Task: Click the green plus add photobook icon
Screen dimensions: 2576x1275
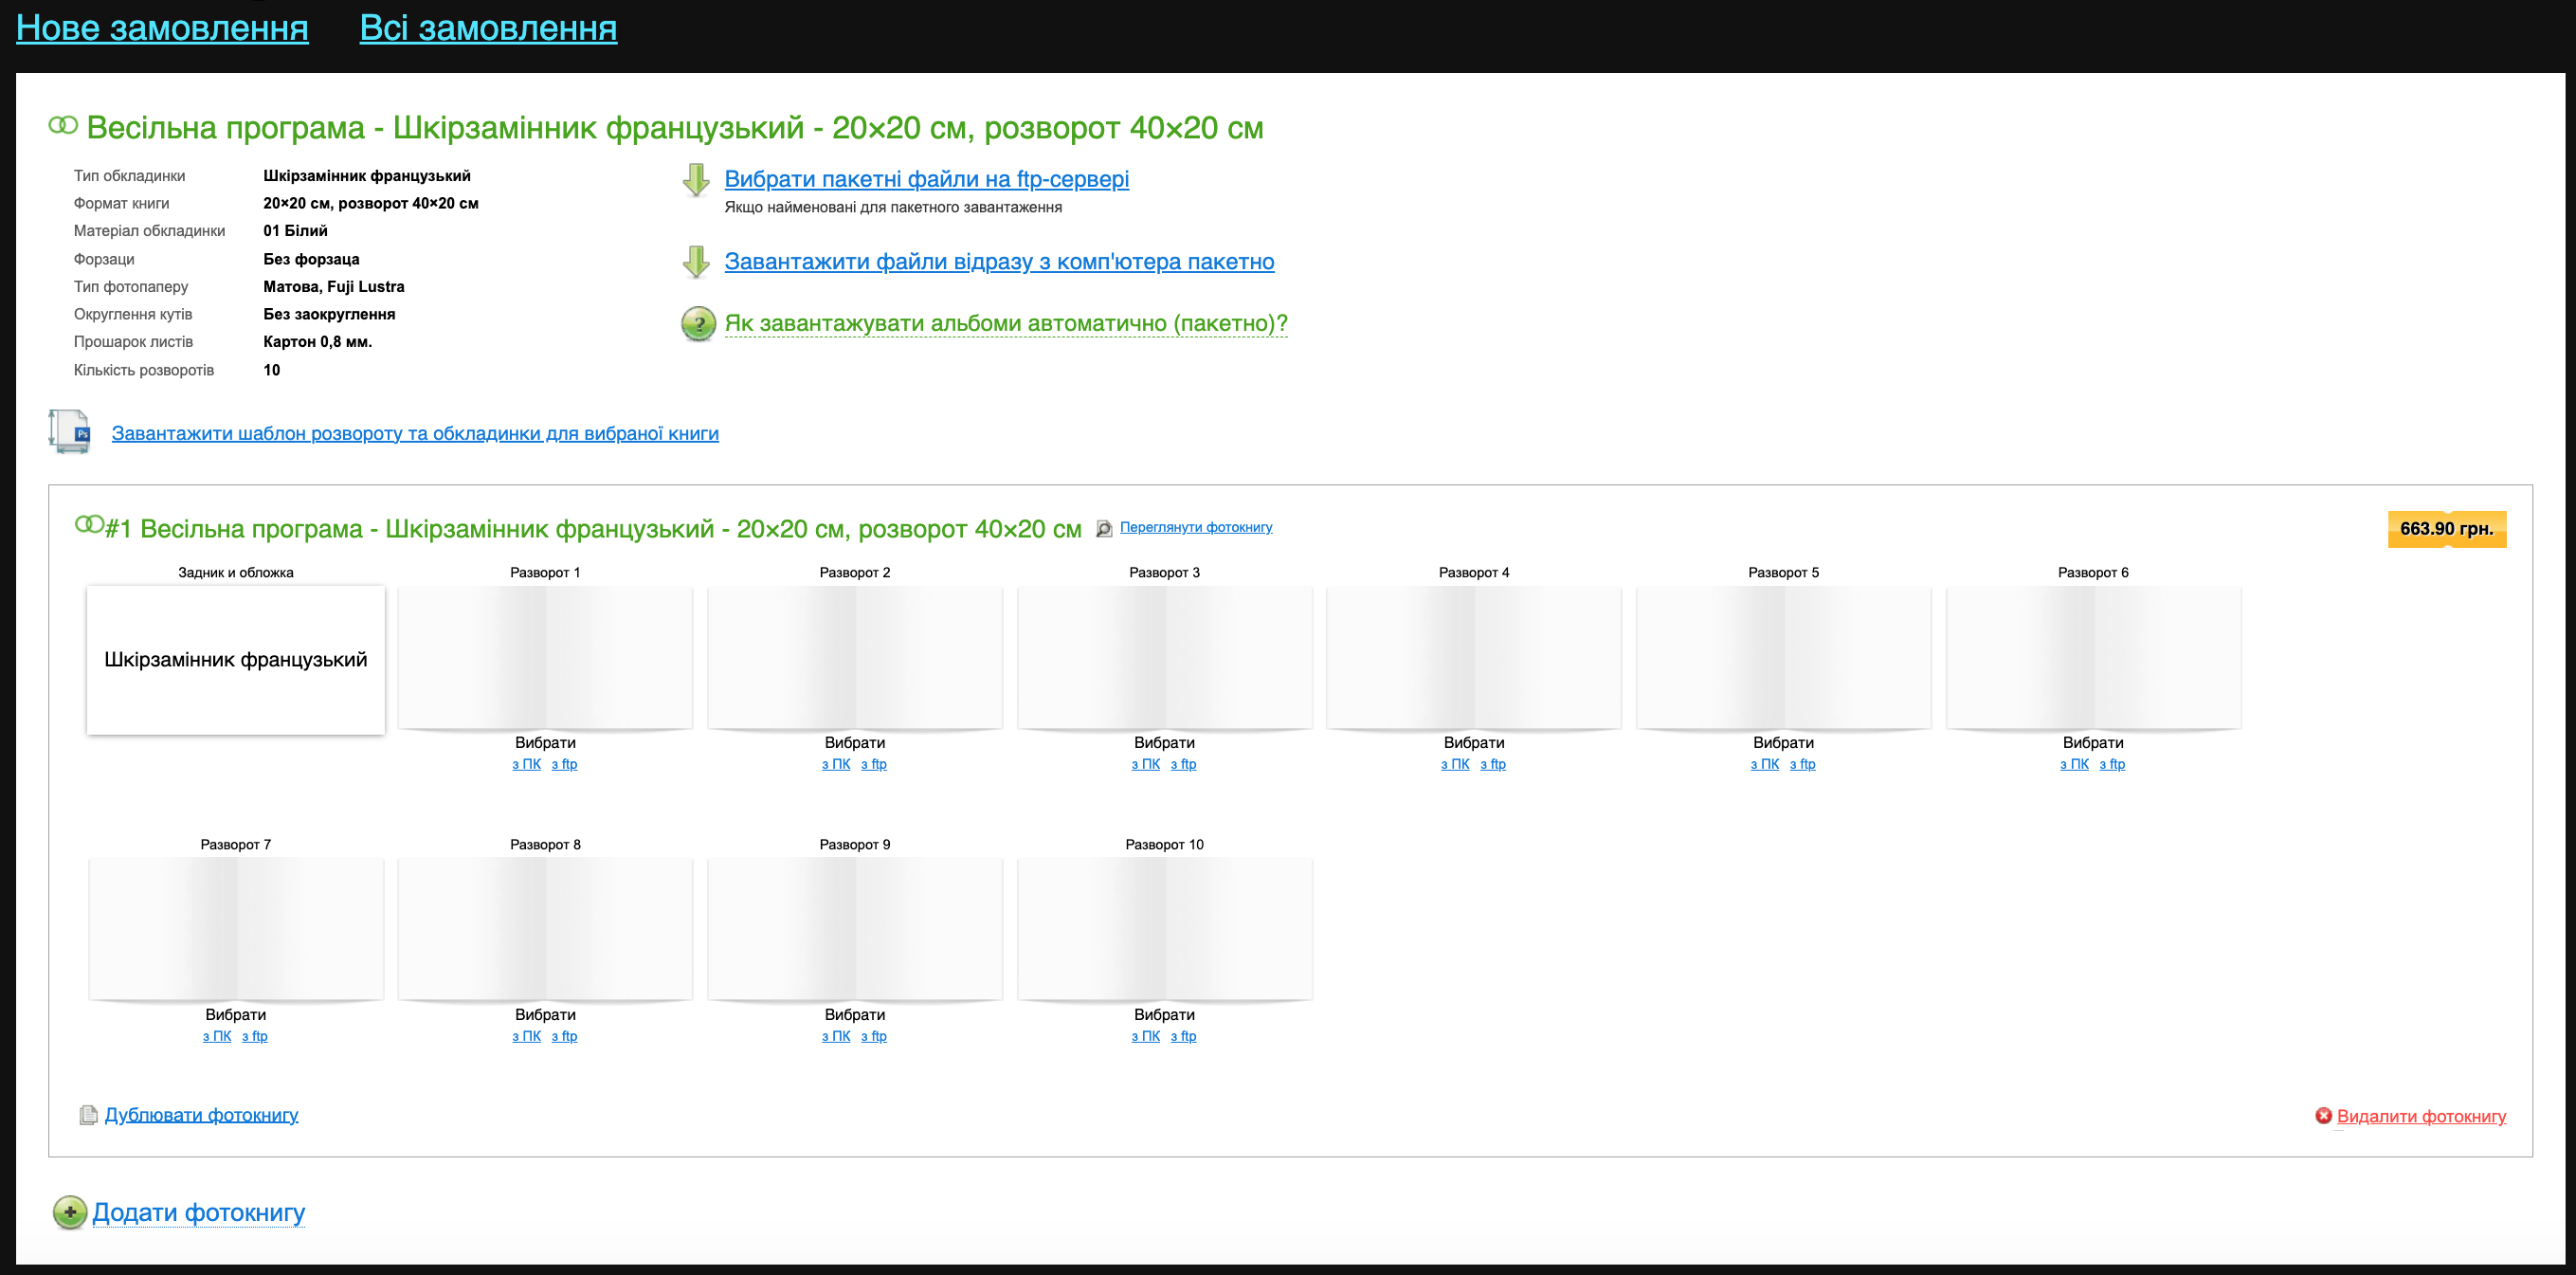Action: (x=70, y=1213)
